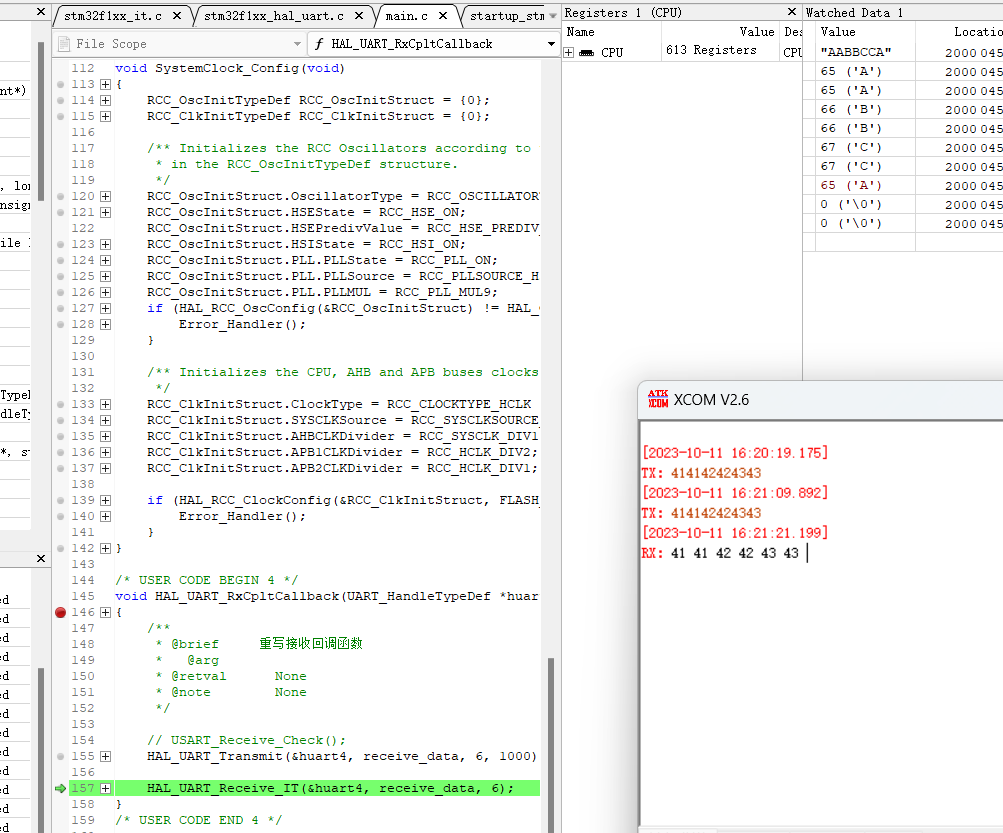
Task: Click the code editor vertical scrollbar thumb
Action: click(551, 745)
